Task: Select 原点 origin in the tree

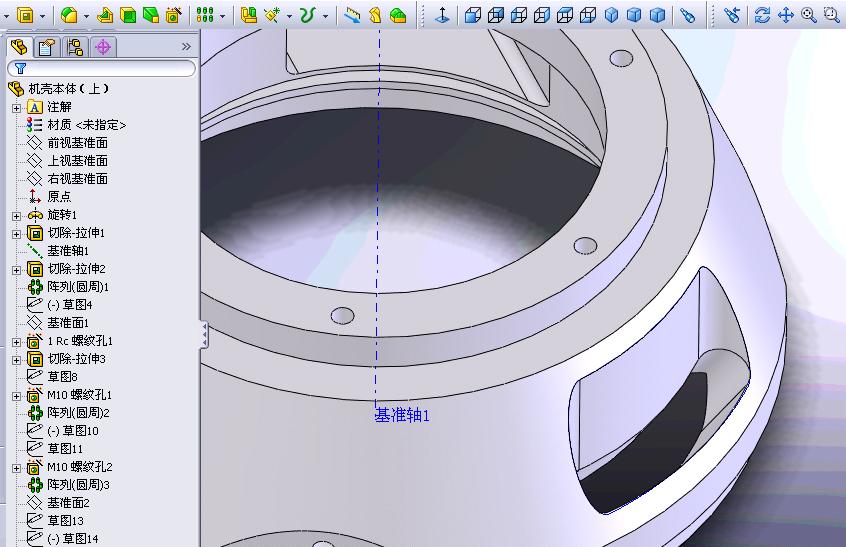Action: 59,196
